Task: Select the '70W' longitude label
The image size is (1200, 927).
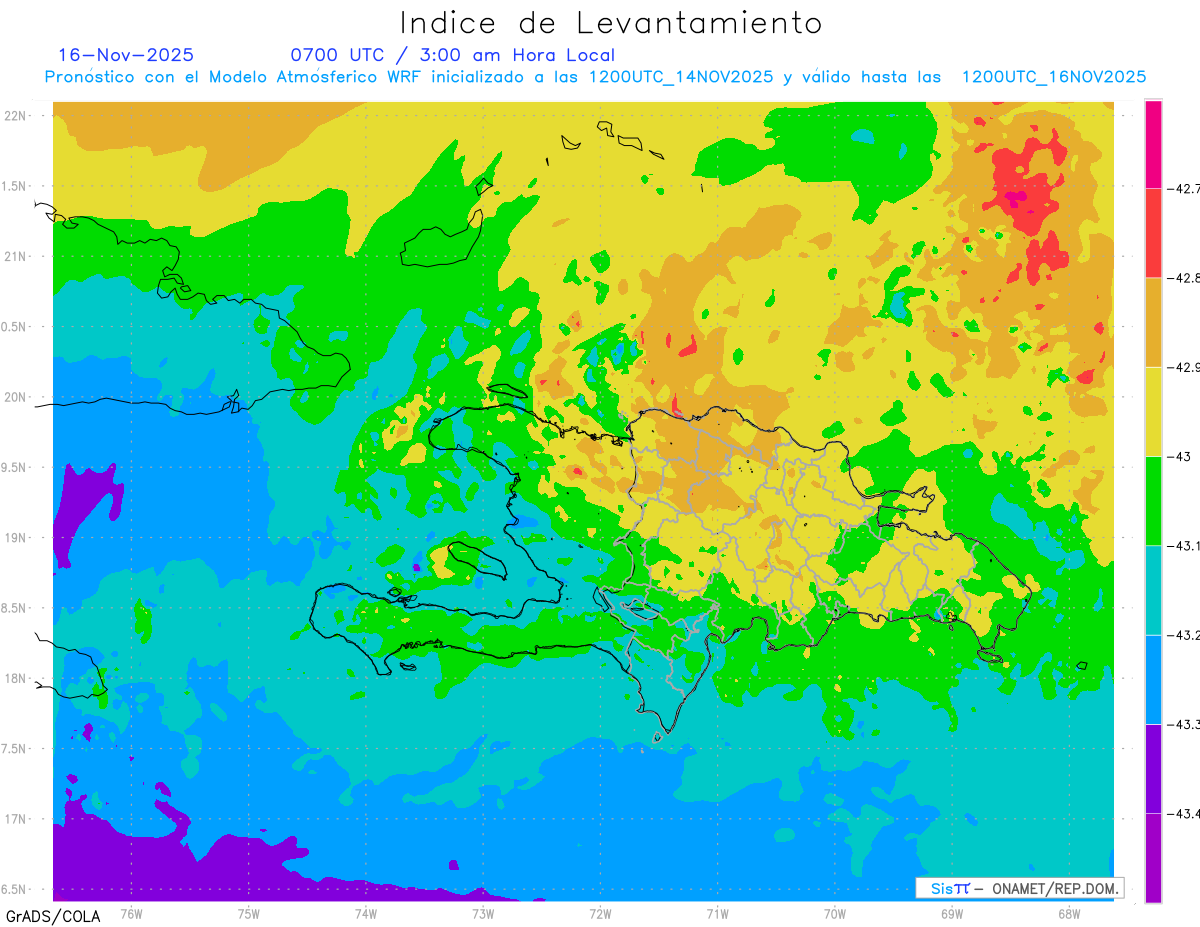Action: tap(834, 914)
